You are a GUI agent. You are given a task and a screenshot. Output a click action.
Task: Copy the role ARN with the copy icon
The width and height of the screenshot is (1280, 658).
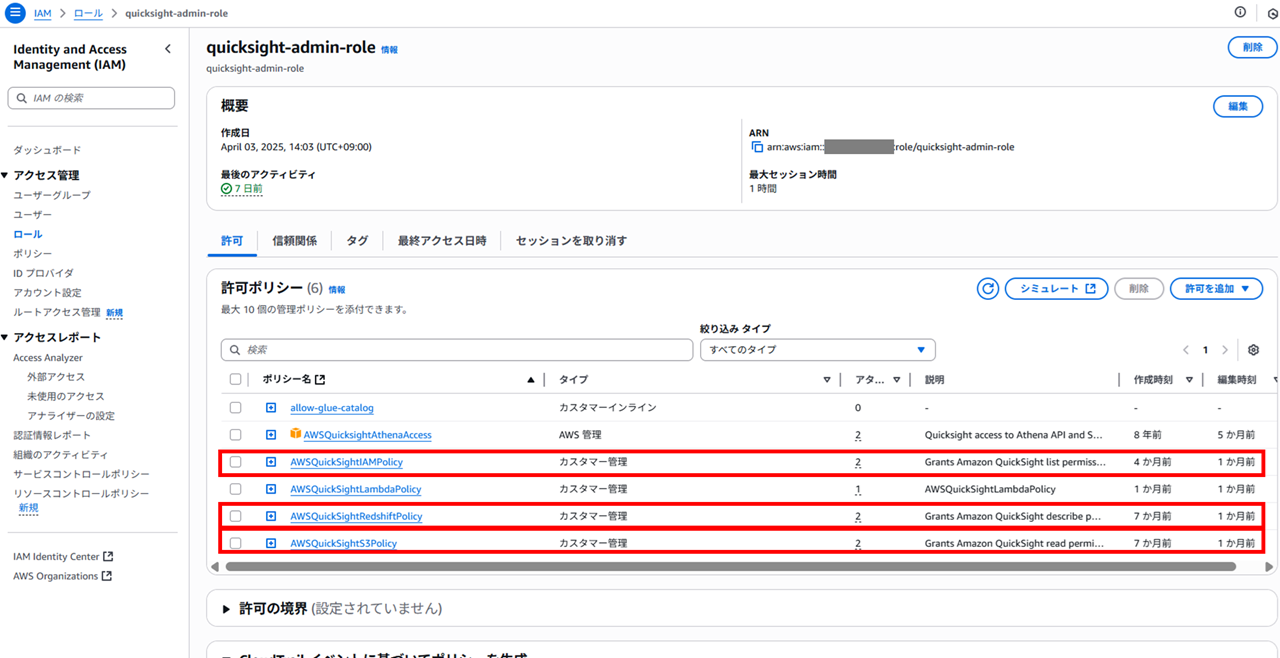click(757, 147)
